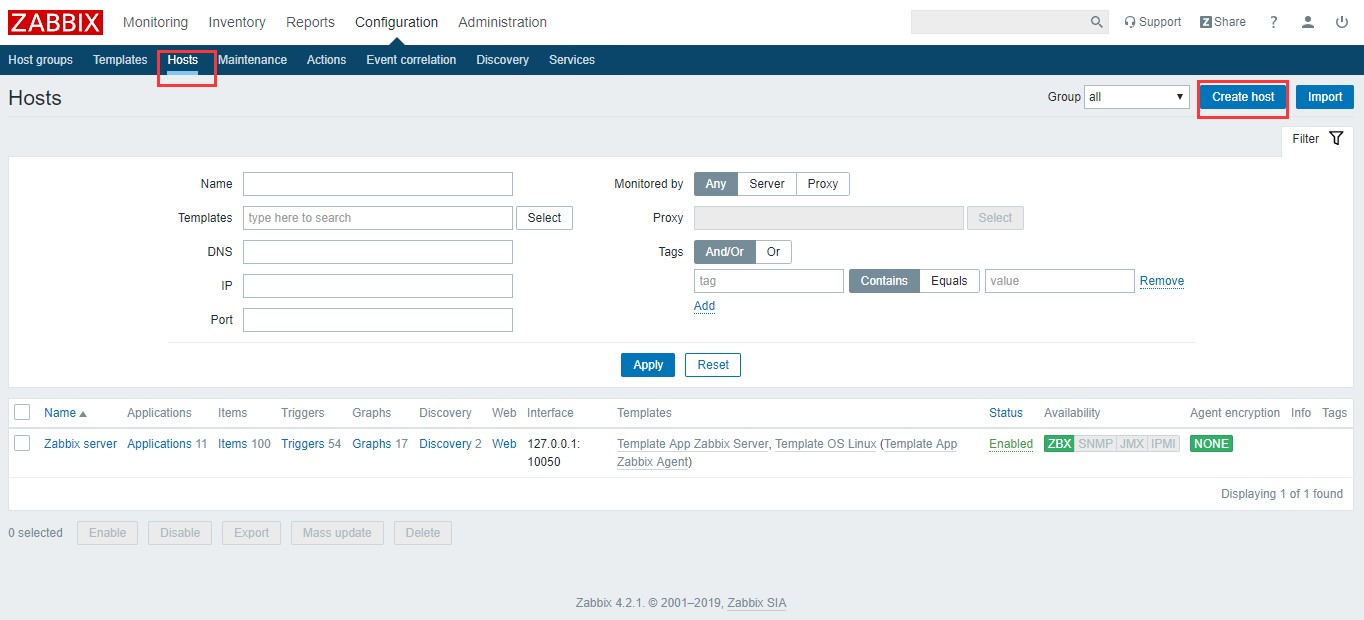This screenshot has width=1364, height=620.
Task: Click the Zabbix logo
Action: tap(55, 22)
